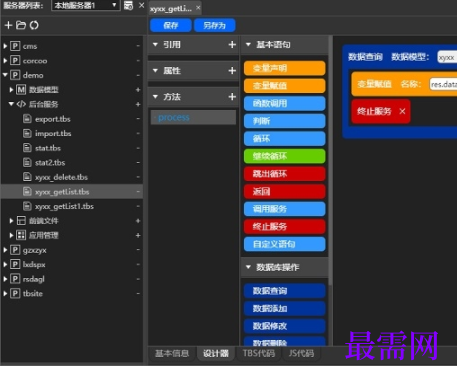
Task: Collapse the 方法 section
Action: coord(155,97)
